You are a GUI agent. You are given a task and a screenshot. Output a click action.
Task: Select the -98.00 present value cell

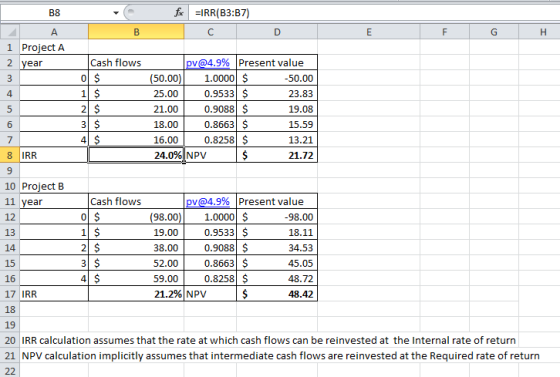277,217
